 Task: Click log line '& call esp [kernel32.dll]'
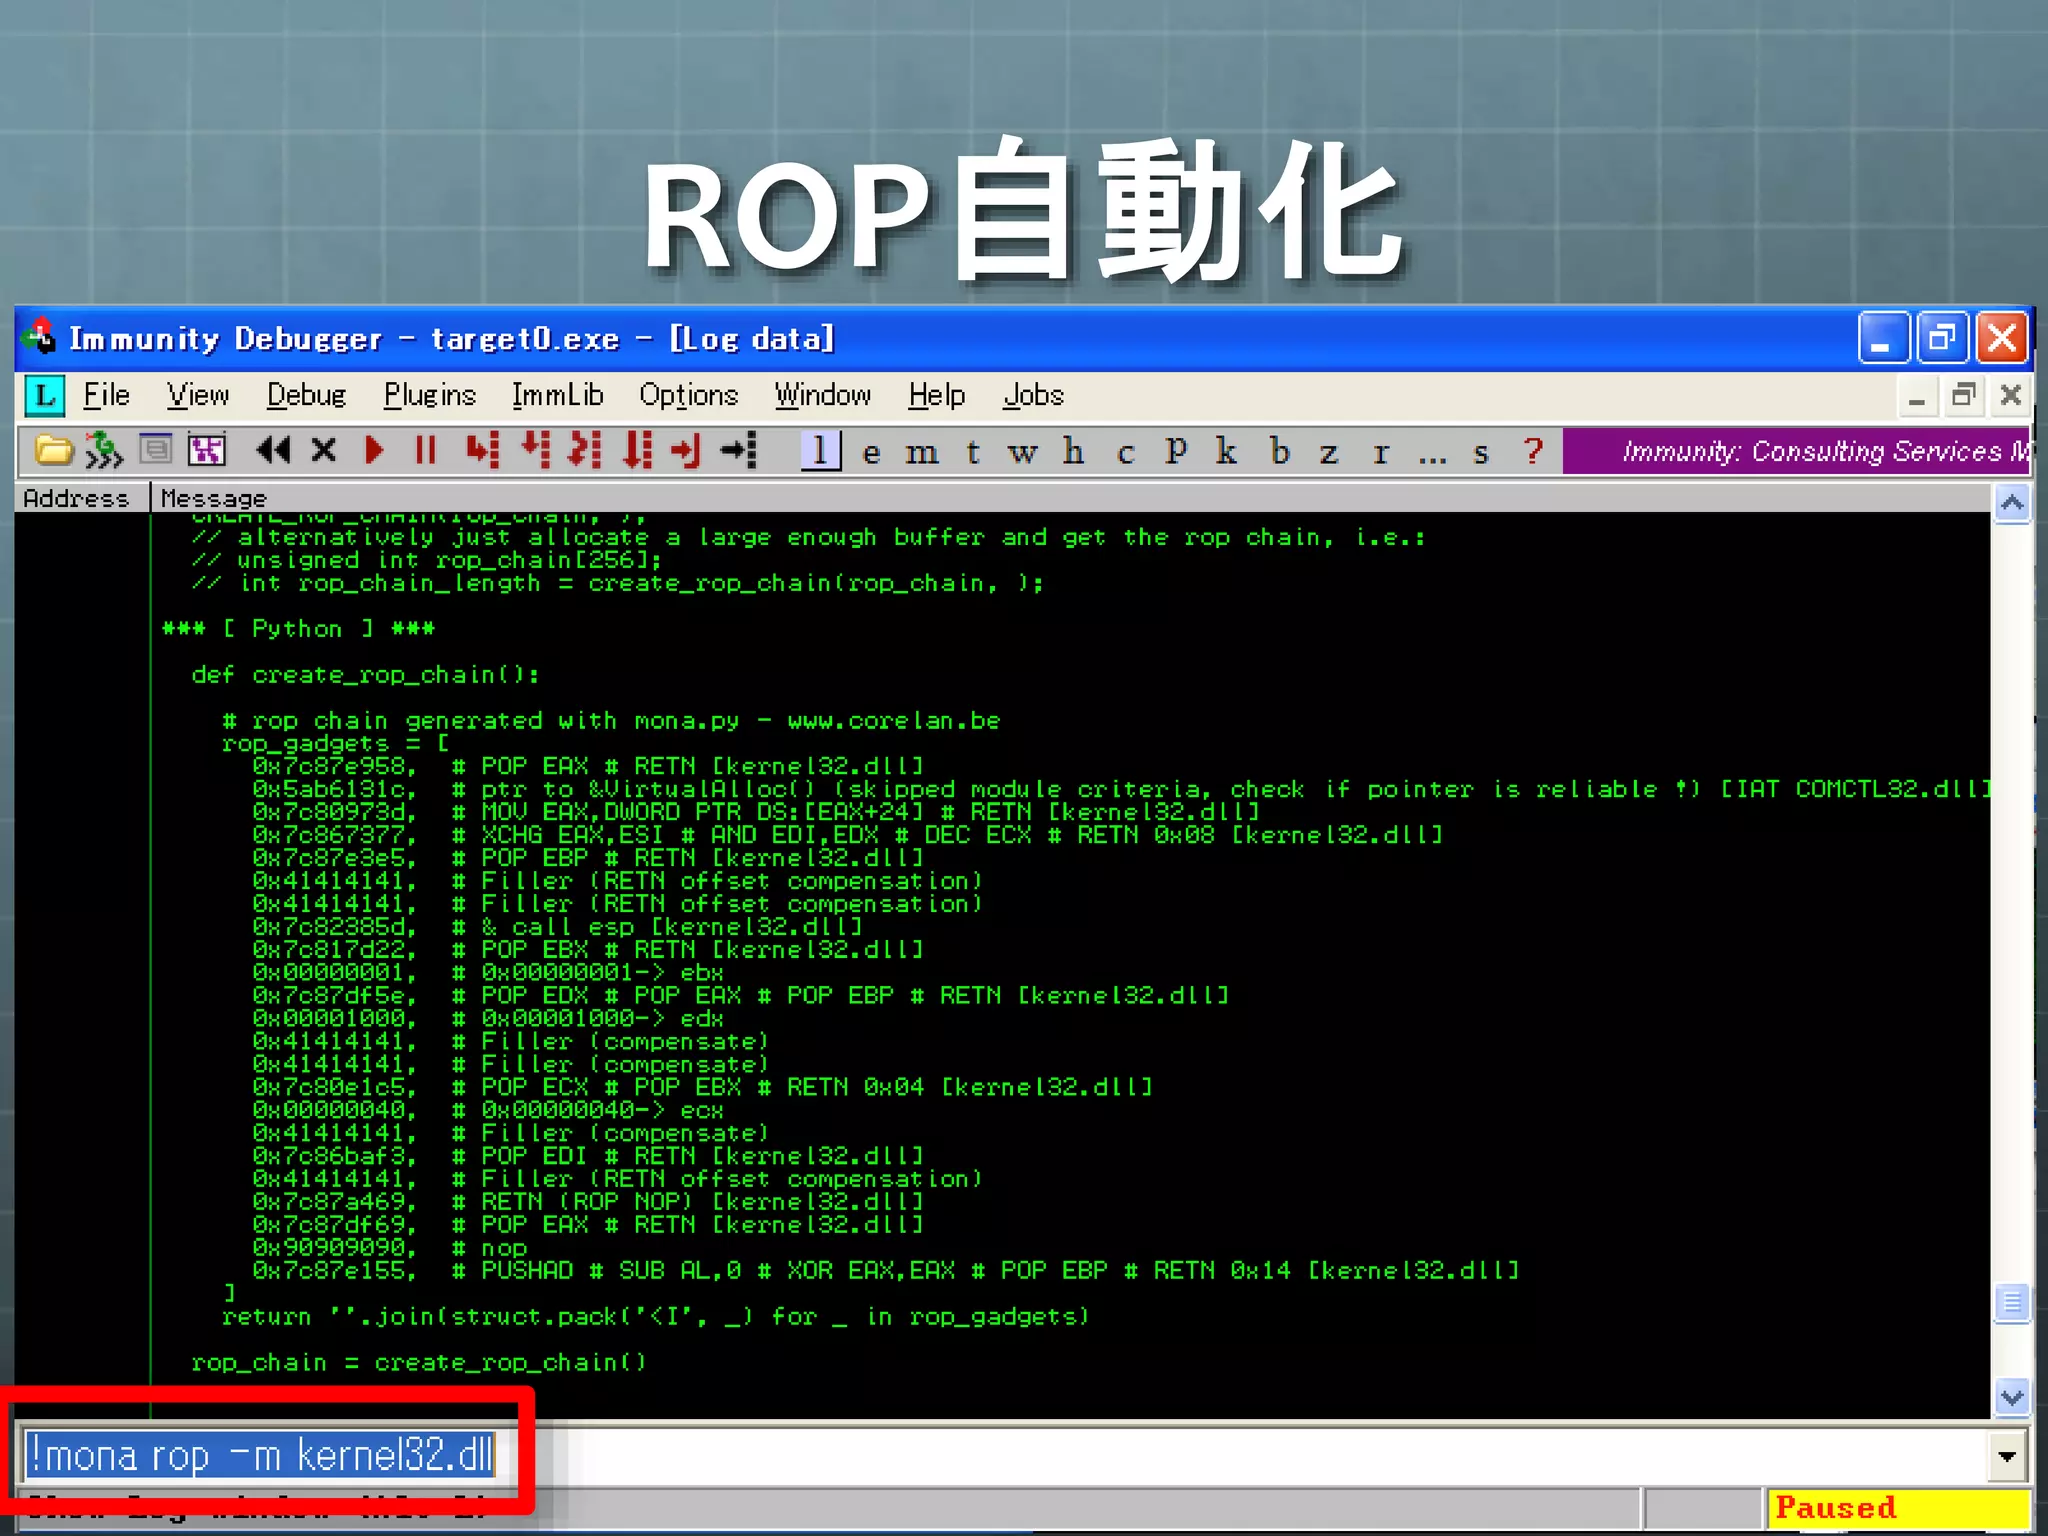[557, 927]
